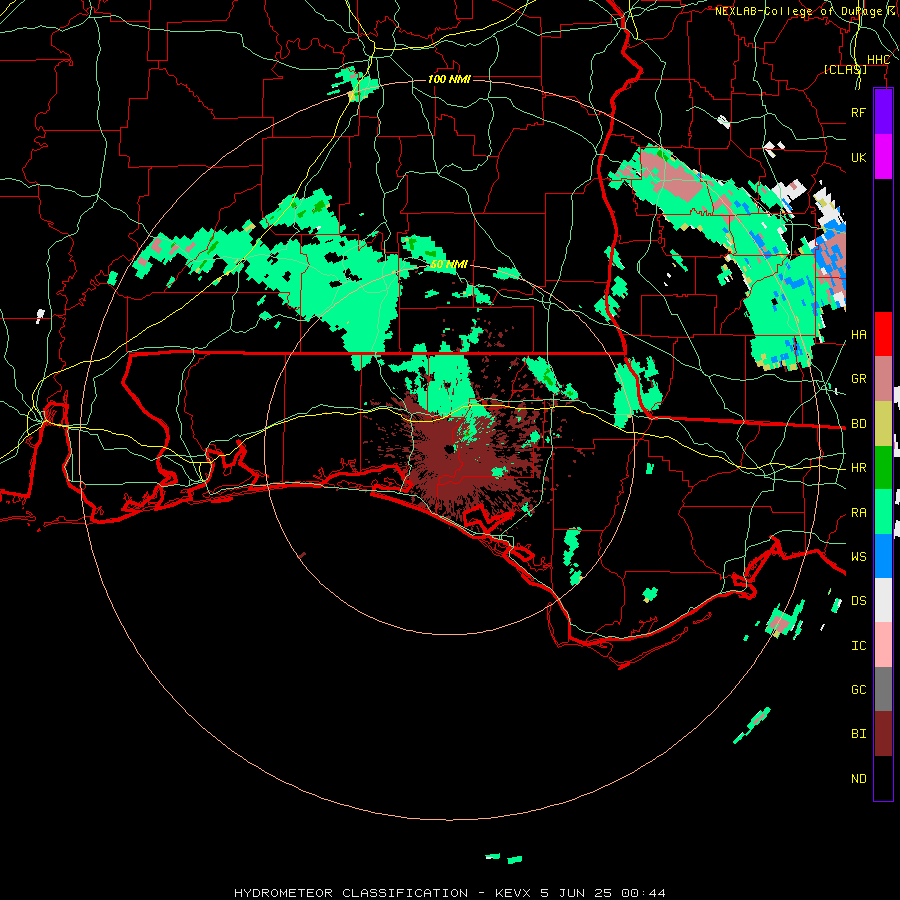Image resolution: width=900 pixels, height=900 pixels.
Task: Click the 100 NMI range ring label
Action: tap(449, 79)
